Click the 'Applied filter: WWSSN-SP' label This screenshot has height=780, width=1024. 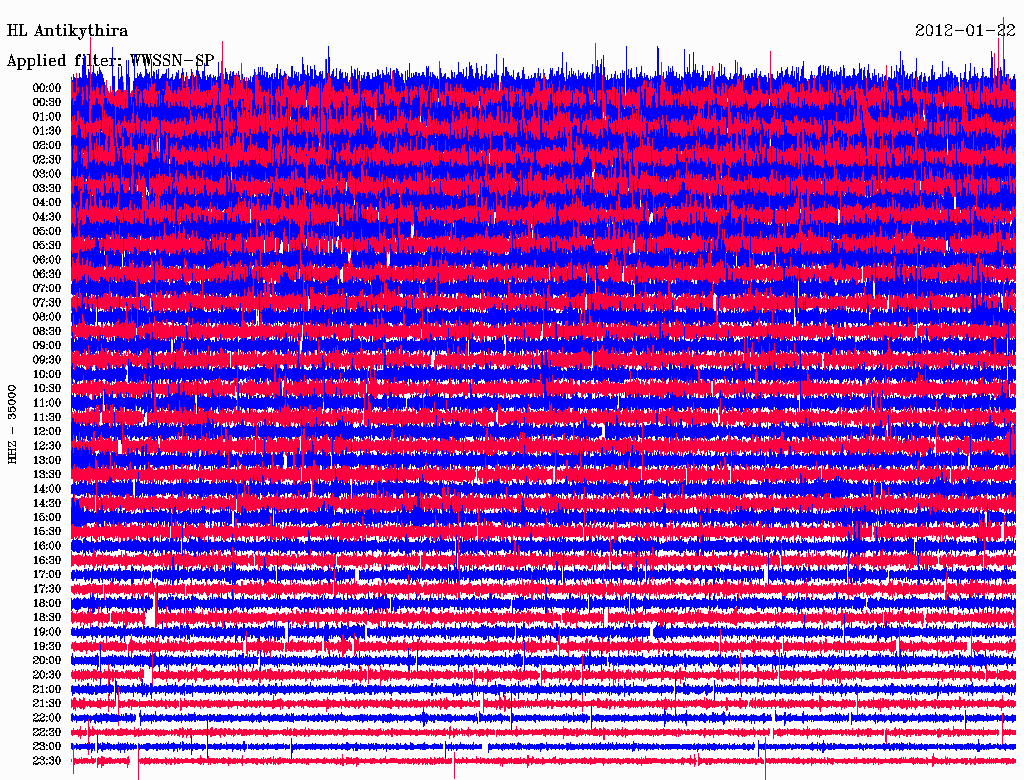(110, 61)
